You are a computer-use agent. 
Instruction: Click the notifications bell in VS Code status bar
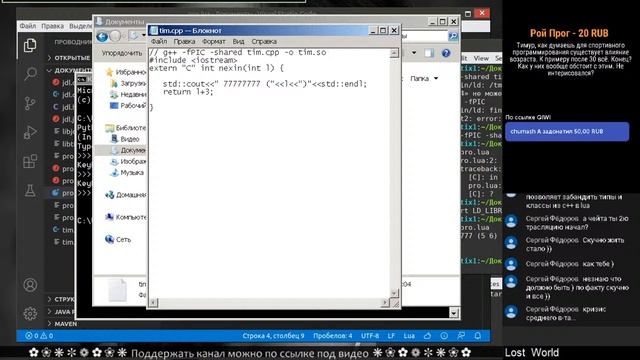point(478,336)
